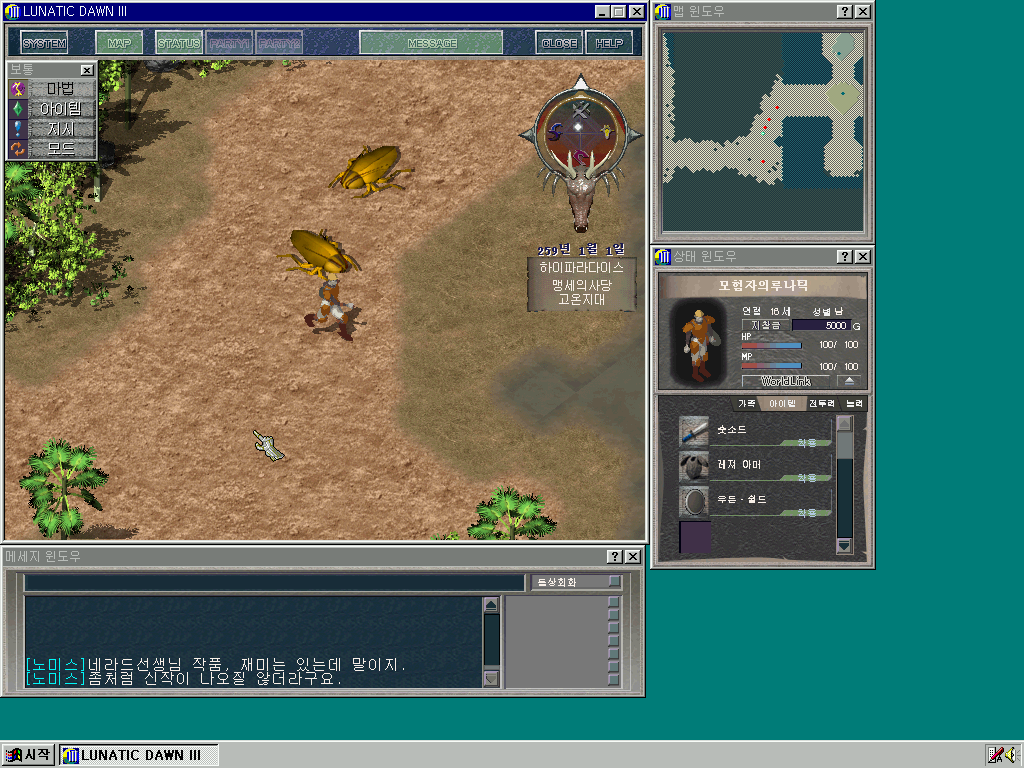The width and height of the screenshot is (1024, 768).
Task: Click the message text input field
Action: click(x=274, y=582)
